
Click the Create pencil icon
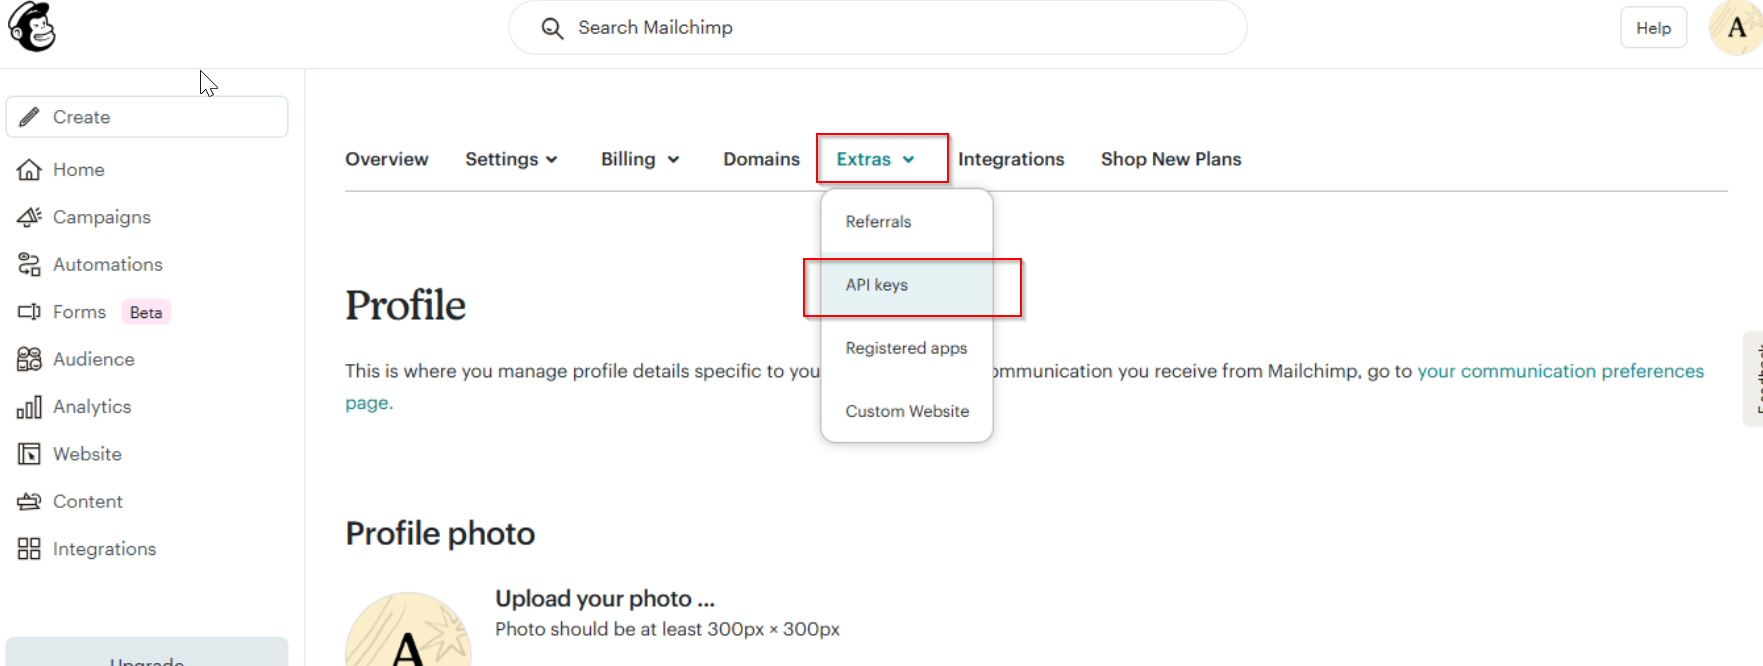30,117
